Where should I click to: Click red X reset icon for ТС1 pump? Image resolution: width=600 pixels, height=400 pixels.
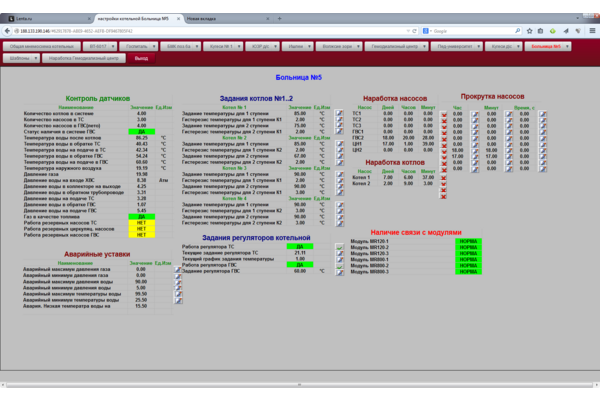pos(444,114)
